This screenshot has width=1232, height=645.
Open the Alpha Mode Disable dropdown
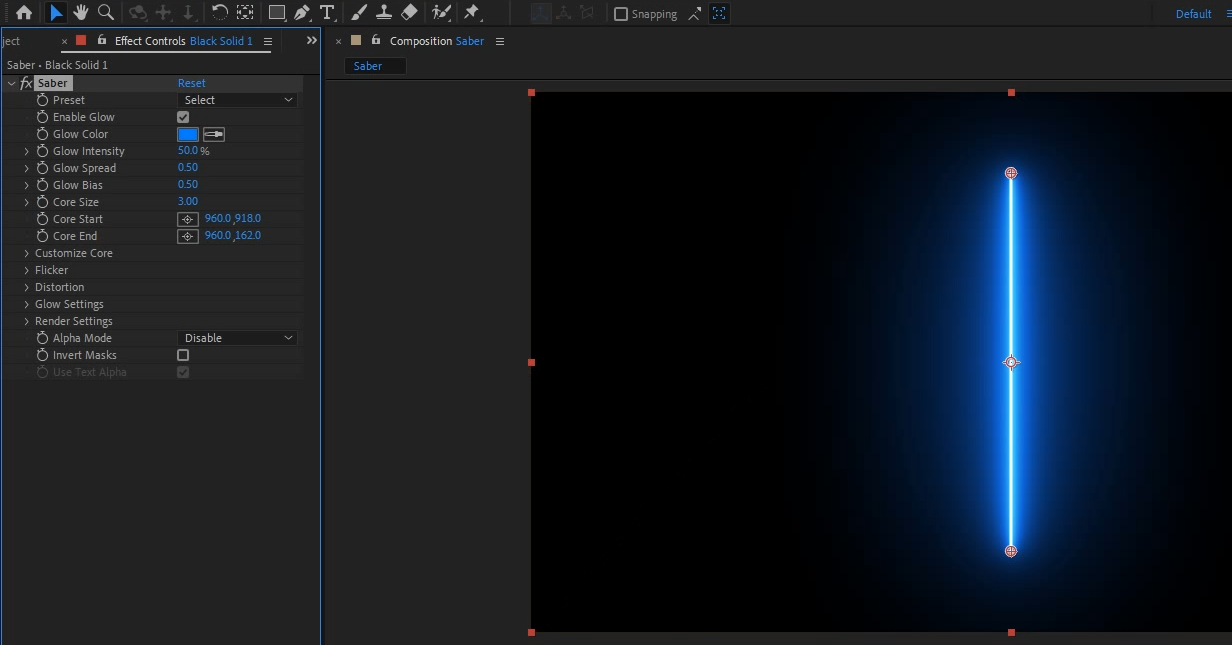click(x=238, y=338)
